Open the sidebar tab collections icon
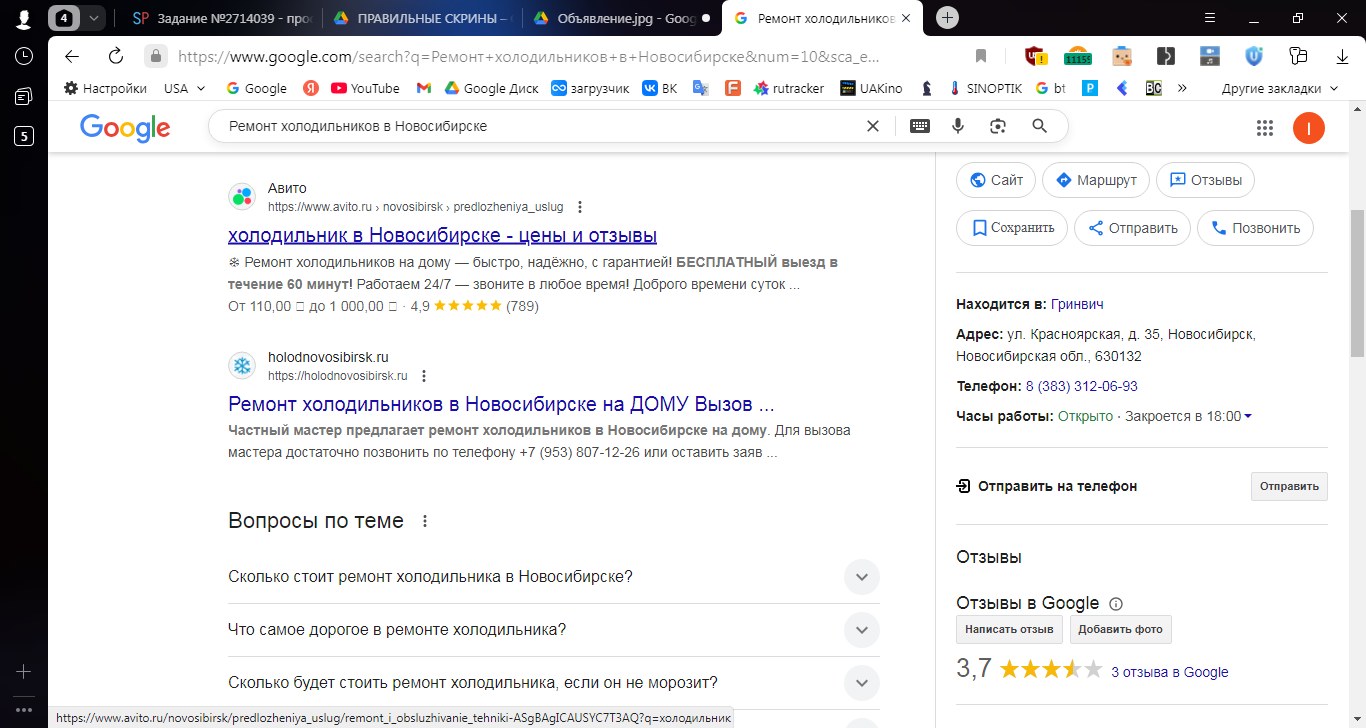This screenshot has height=728, width=1366. tap(23, 96)
